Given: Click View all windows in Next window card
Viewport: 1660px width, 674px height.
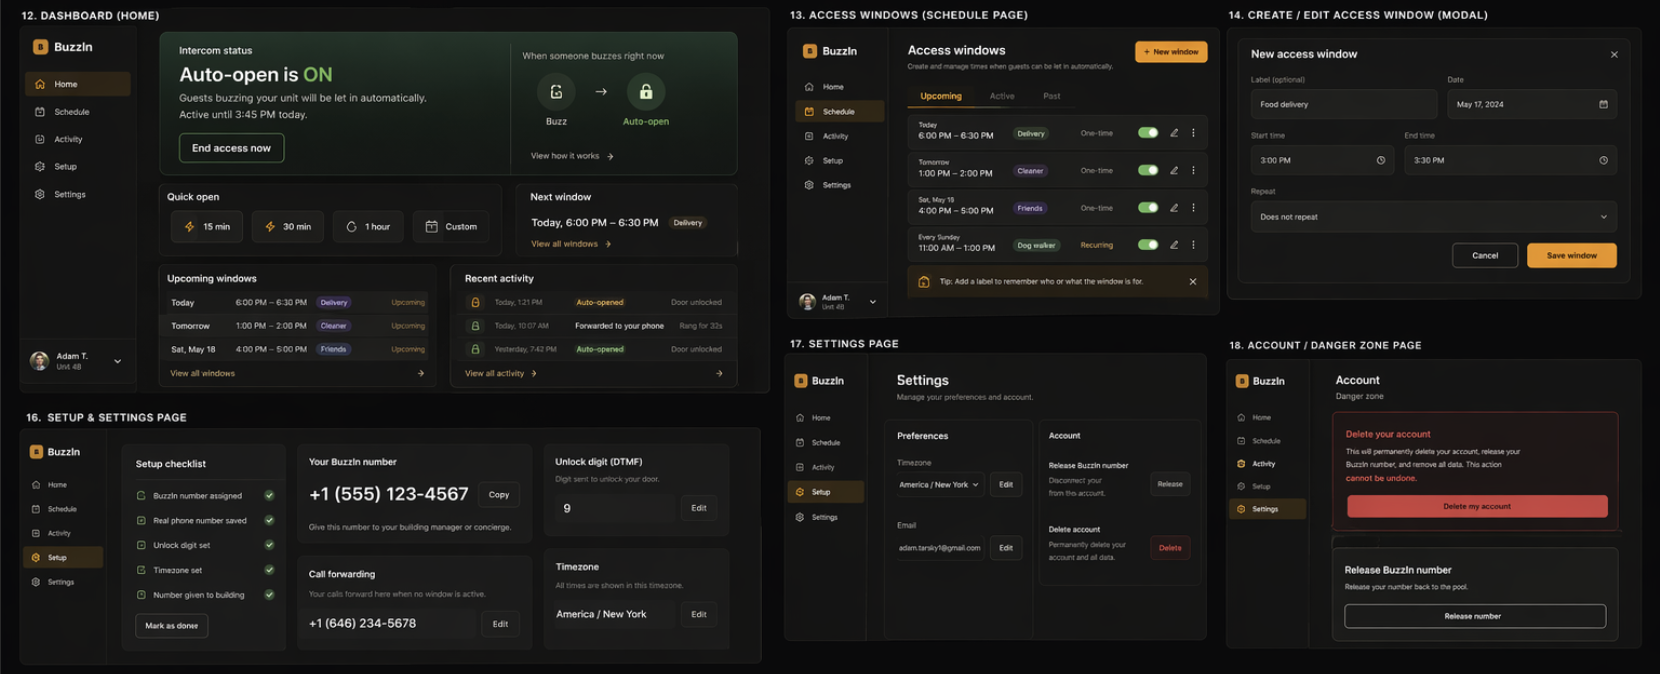Looking at the screenshot, I should (571, 244).
